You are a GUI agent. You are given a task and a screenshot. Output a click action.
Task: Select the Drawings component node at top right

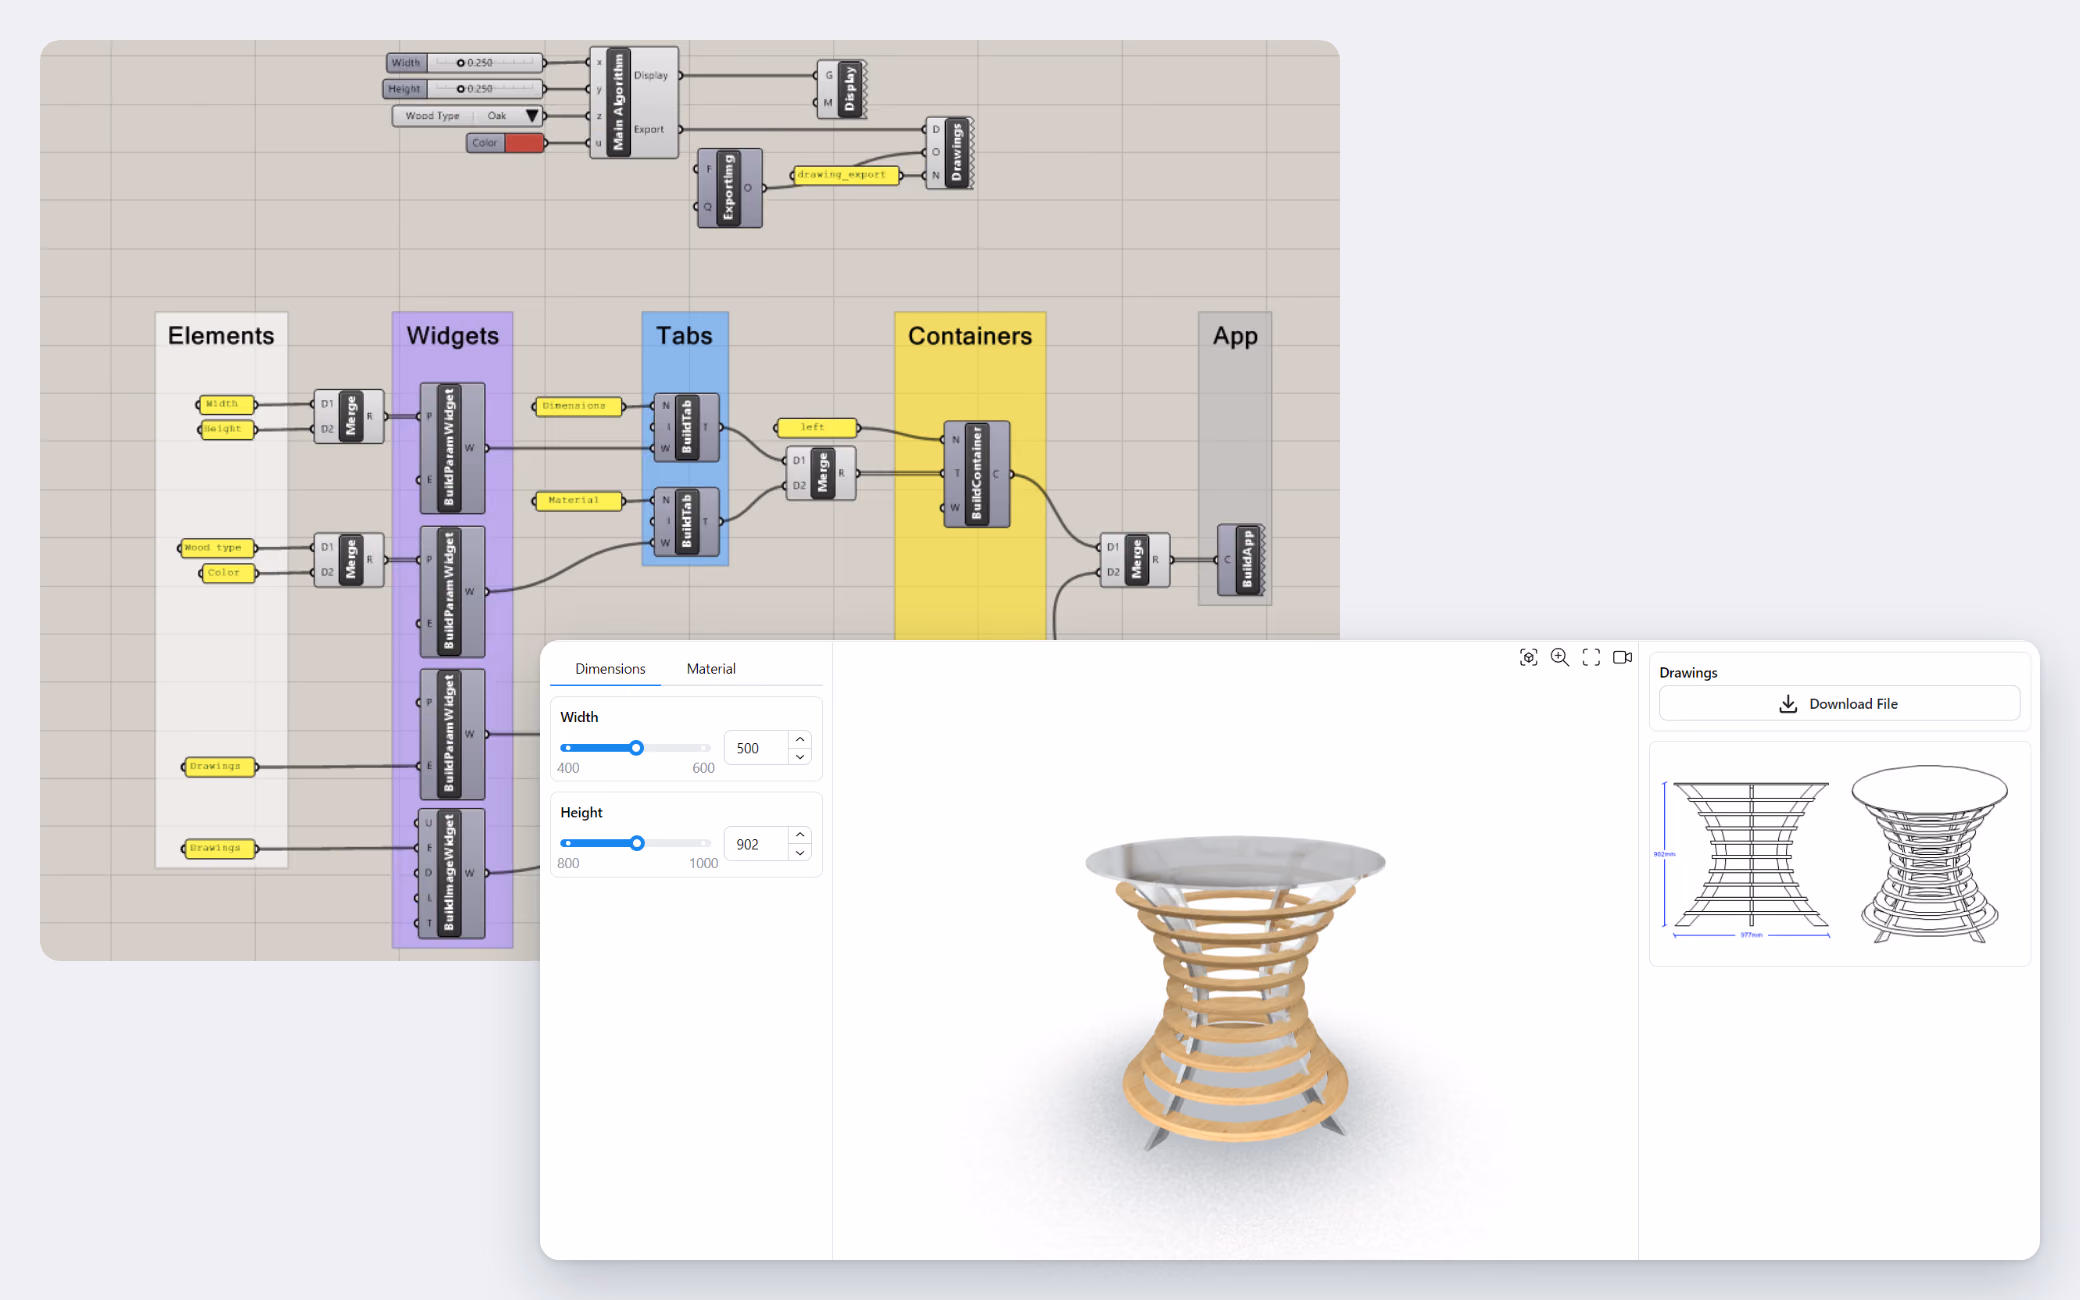coord(949,153)
